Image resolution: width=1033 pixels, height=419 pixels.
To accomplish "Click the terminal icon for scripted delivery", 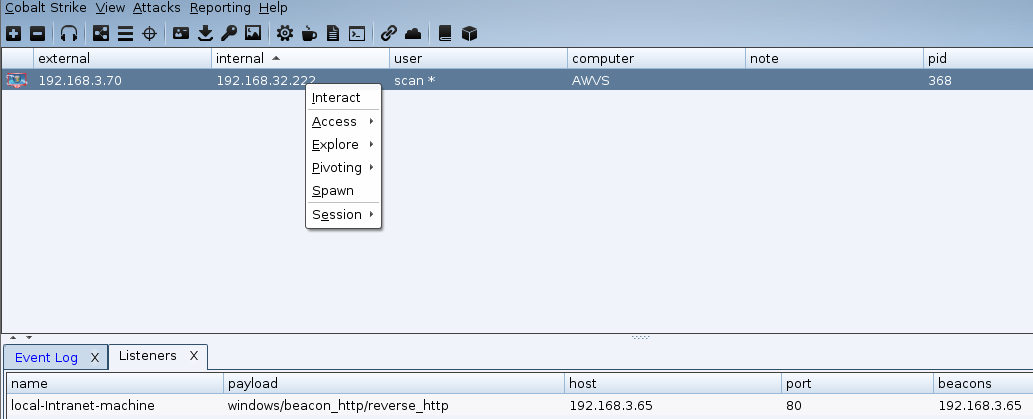I will (357, 33).
